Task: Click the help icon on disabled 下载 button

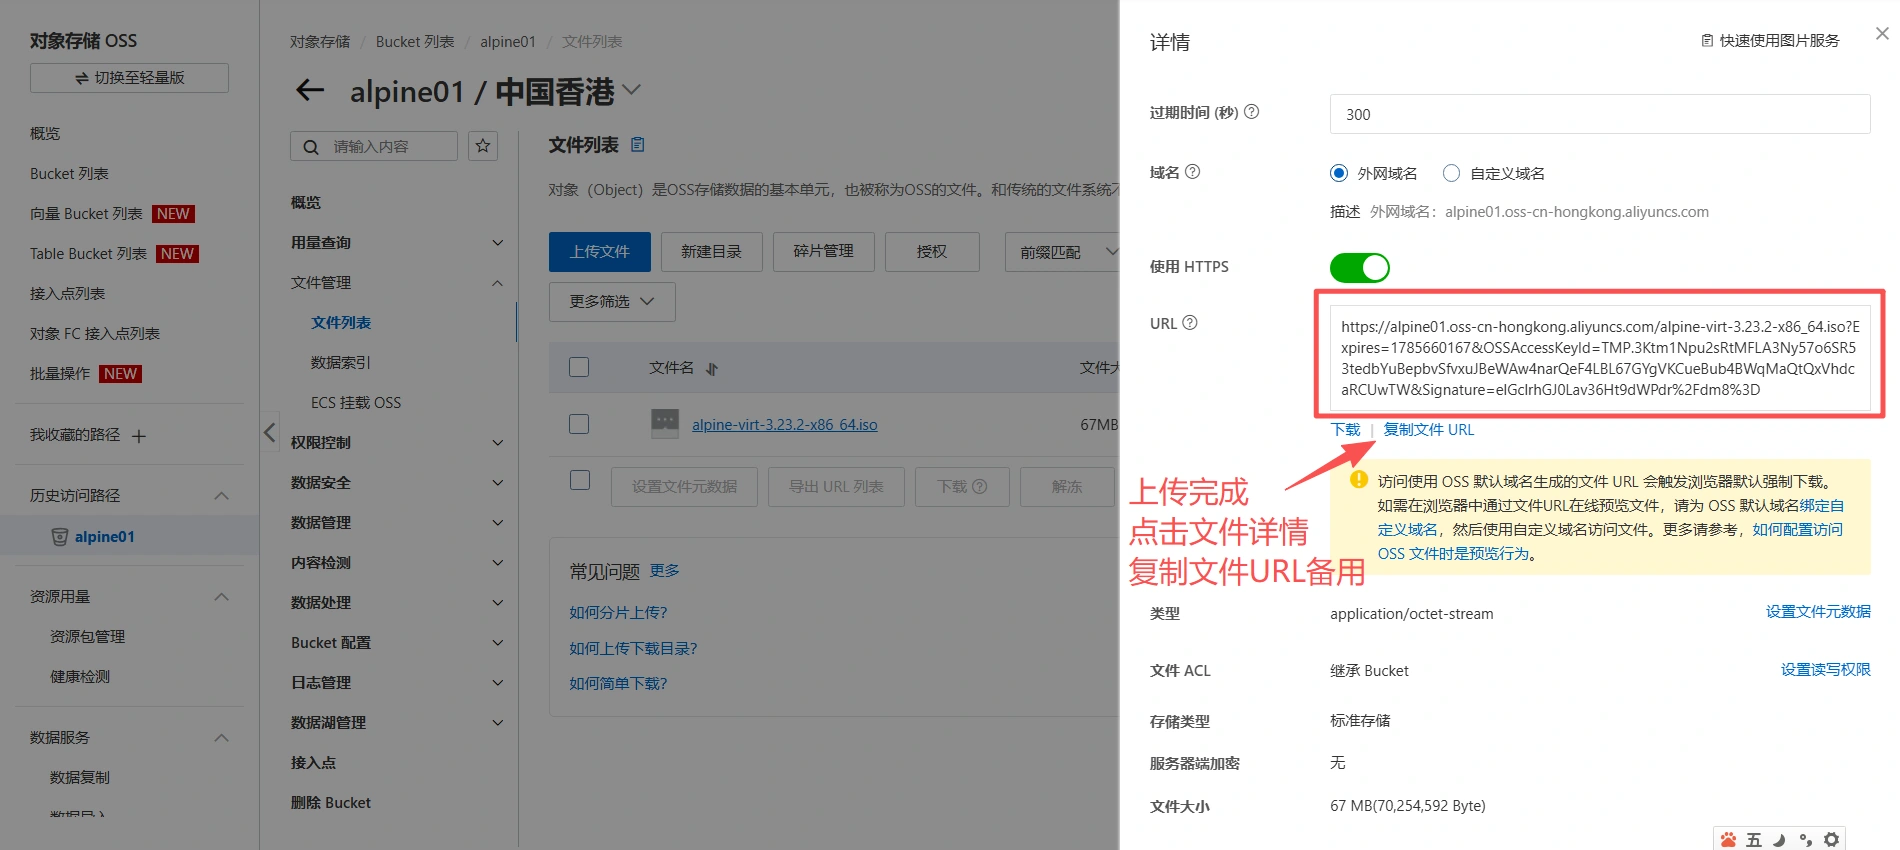Action: tap(980, 486)
